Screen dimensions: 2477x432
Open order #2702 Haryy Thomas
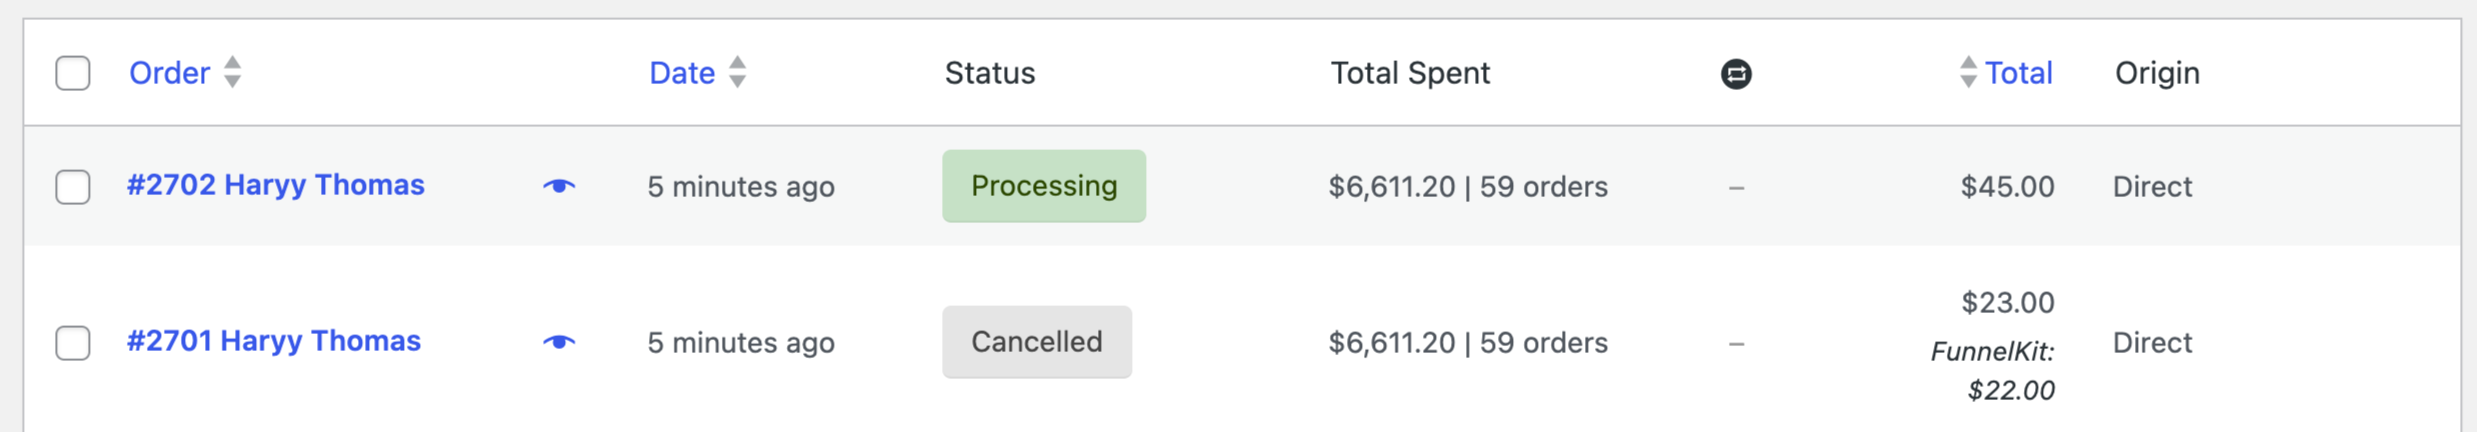(276, 185)
